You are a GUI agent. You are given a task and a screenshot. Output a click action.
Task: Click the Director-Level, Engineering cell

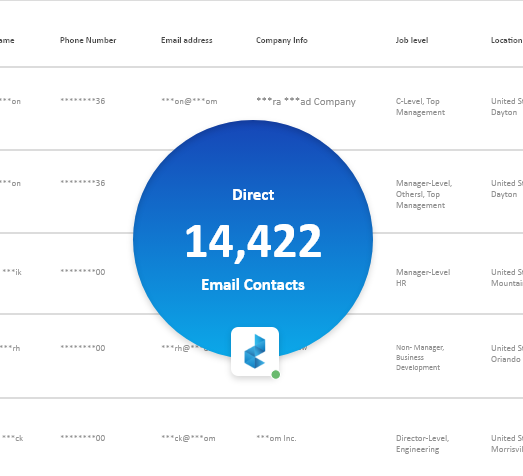pyautogui.click(x=422, y=444)
